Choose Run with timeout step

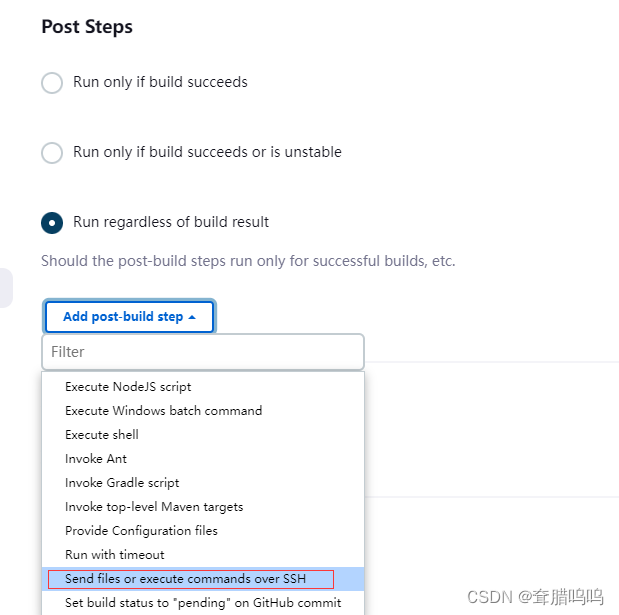115,555
